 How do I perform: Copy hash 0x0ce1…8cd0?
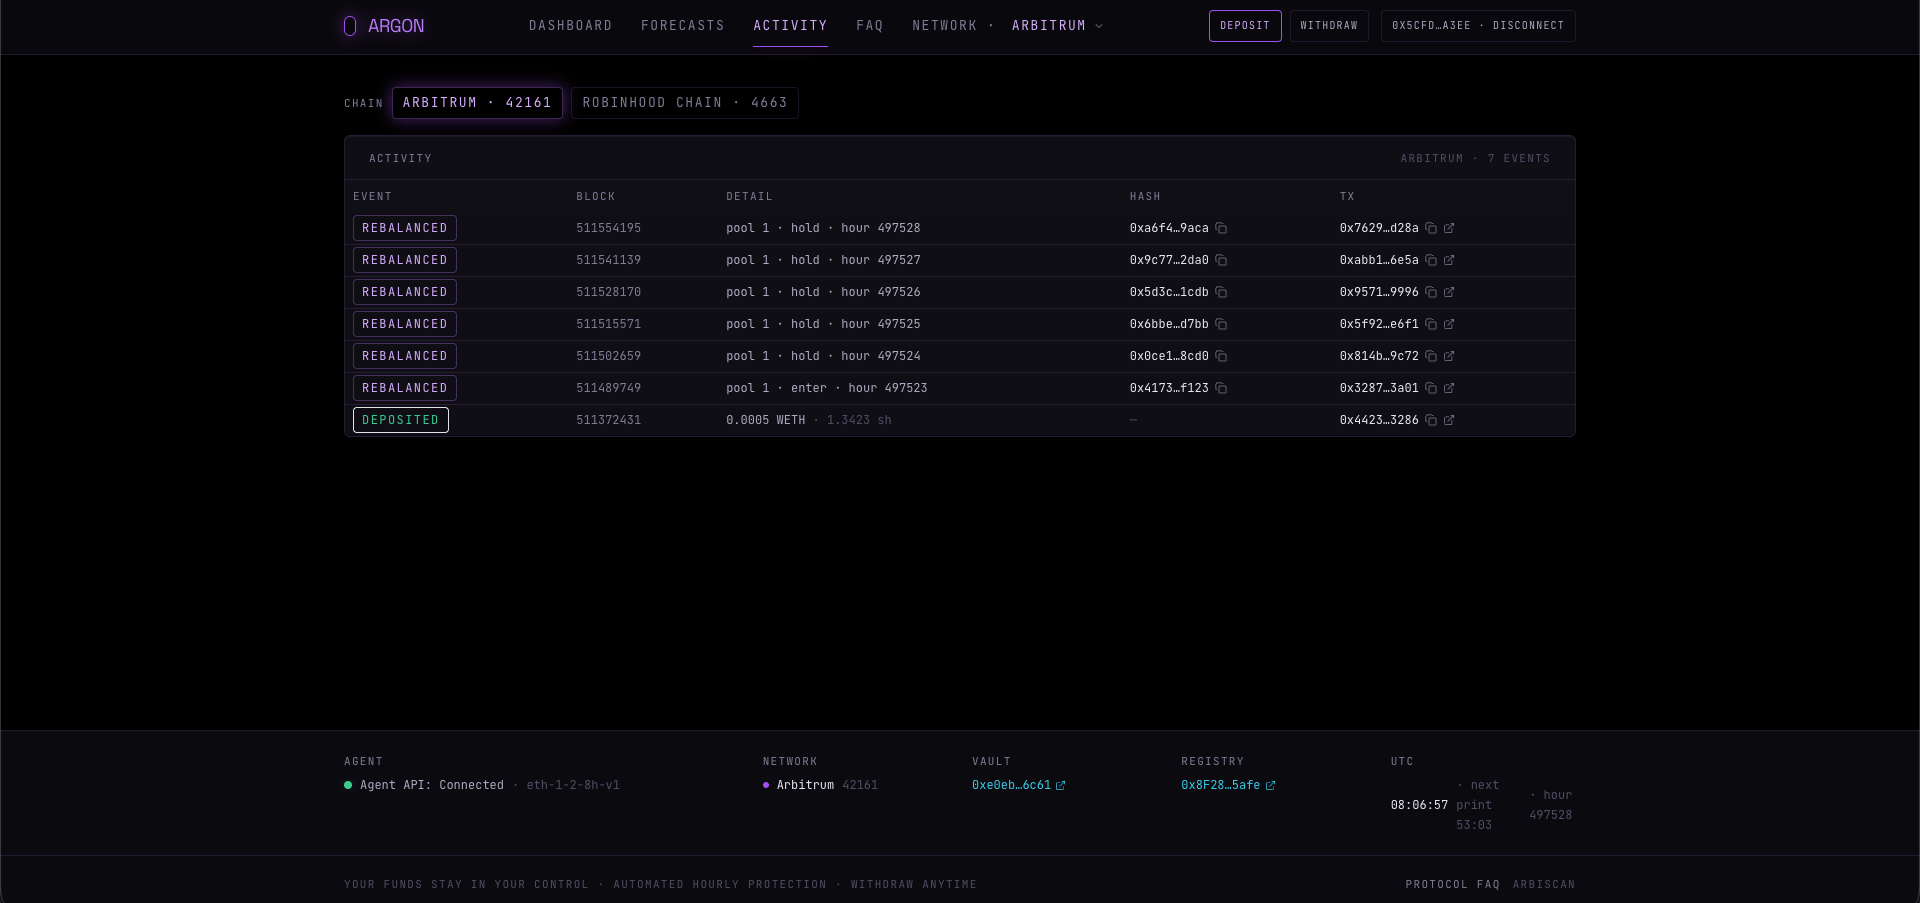tap(1221, 356)
